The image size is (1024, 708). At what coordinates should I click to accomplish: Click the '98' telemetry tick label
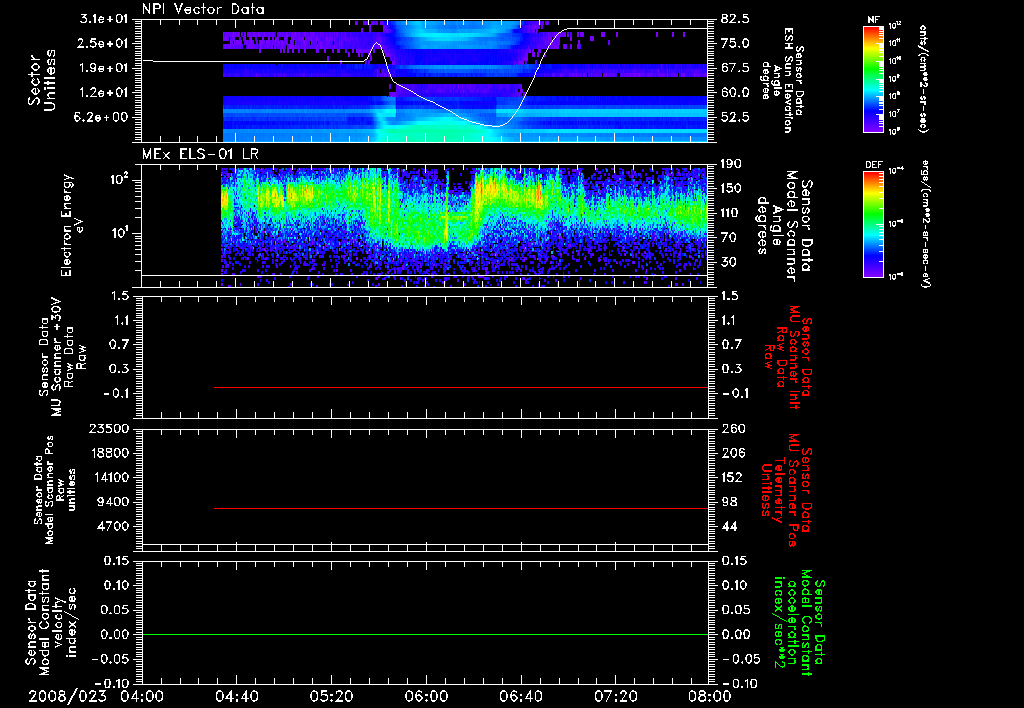[729, 502]
